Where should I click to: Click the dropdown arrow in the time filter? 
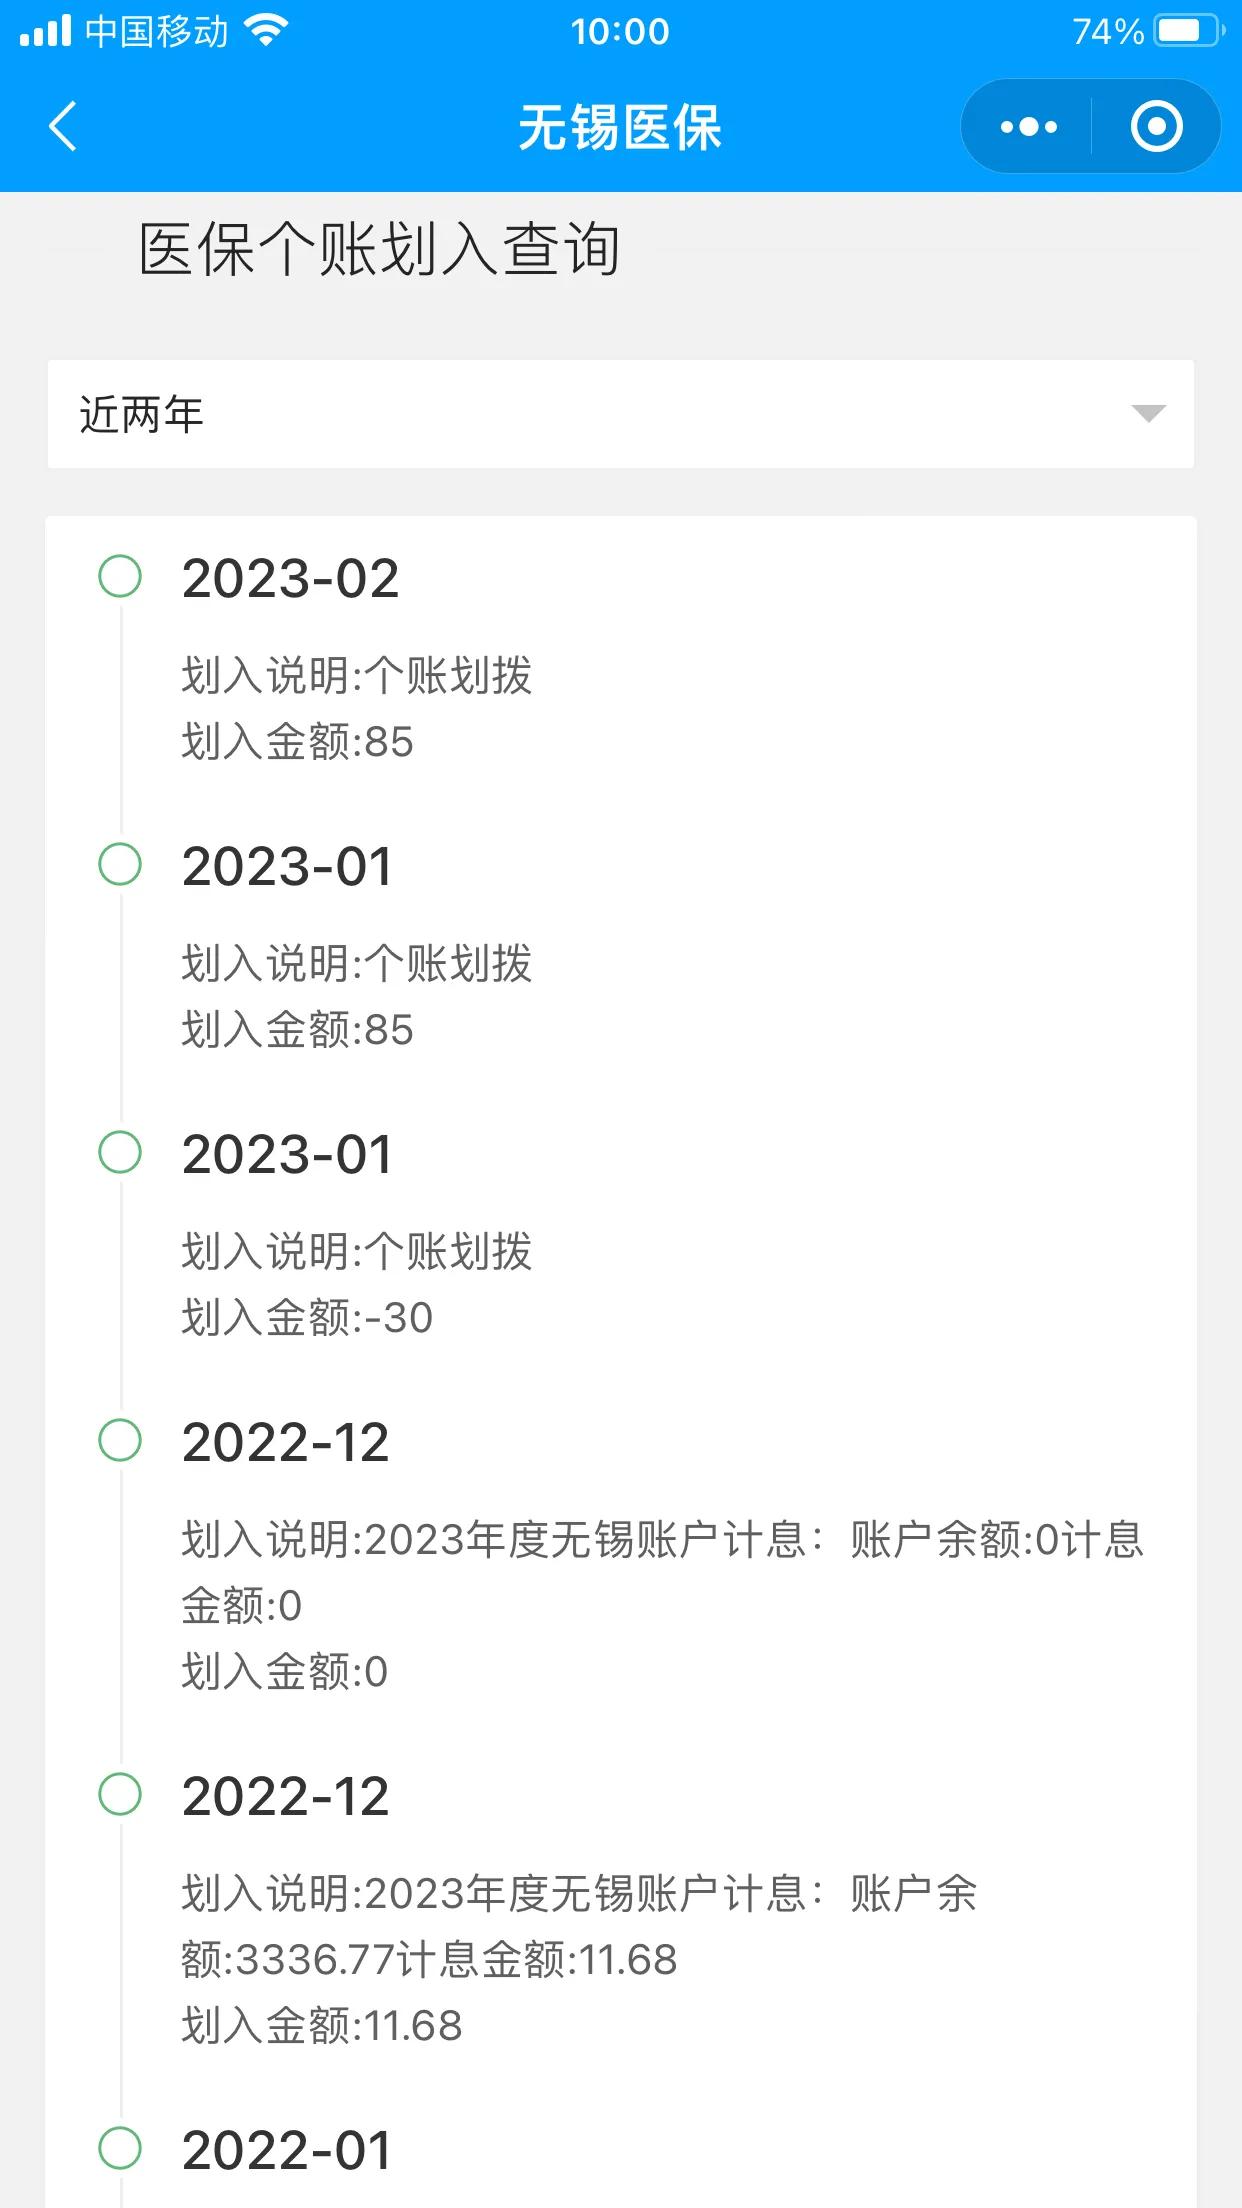(x=1148, y=414)
